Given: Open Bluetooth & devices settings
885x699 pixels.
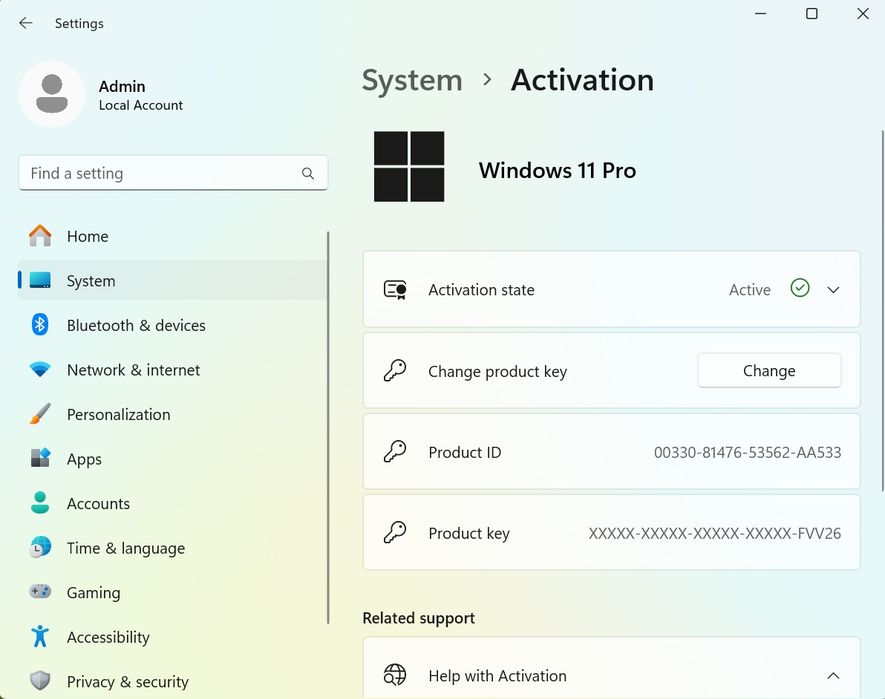Looking at the screenshot, I should 172,325.
